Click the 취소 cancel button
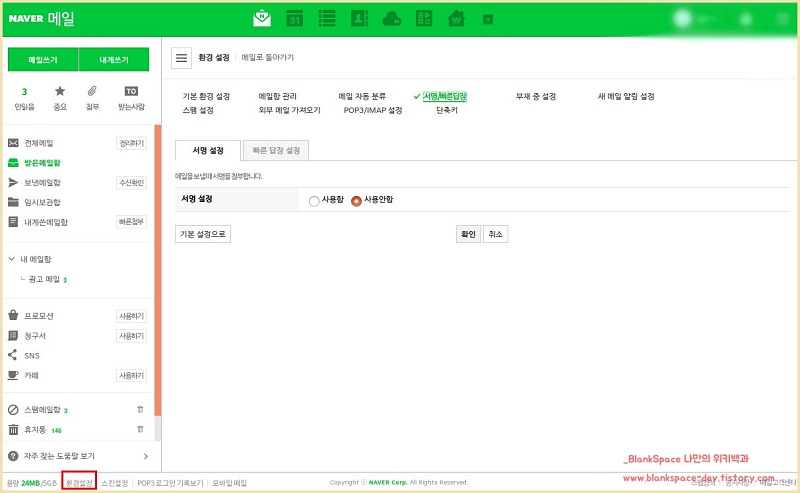This screenshot has width=800, height=493. pos(495,234)
